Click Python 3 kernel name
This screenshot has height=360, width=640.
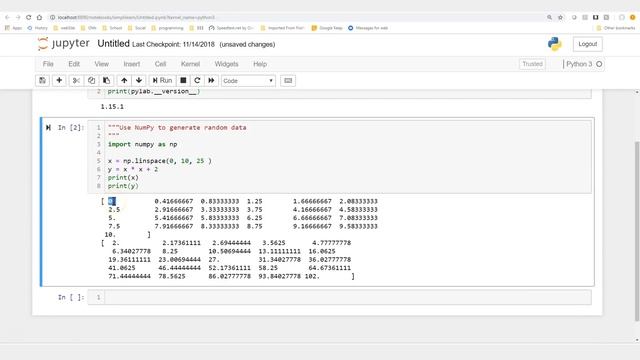point(579,64)
